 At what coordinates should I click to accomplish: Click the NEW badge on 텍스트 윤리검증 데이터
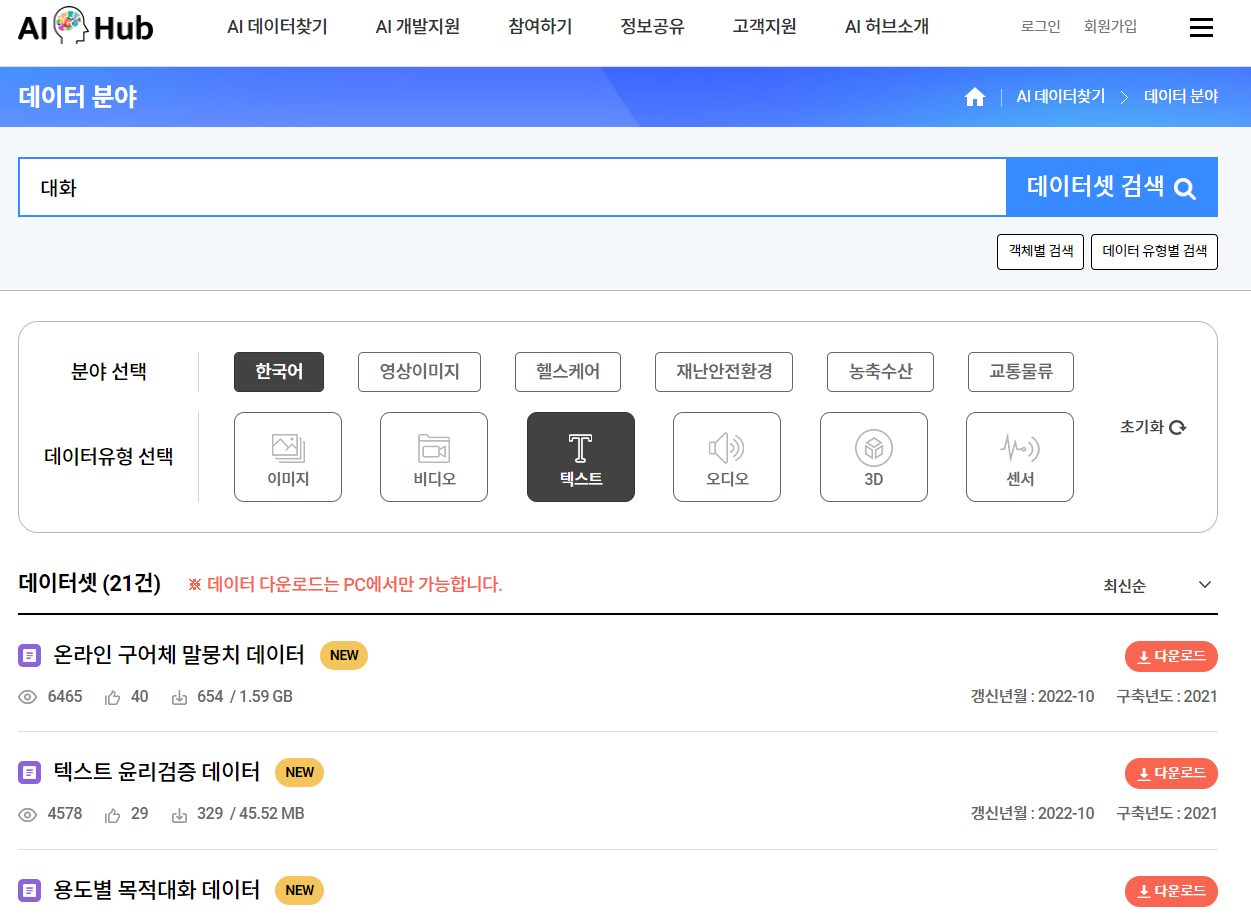tap(299, 773)
